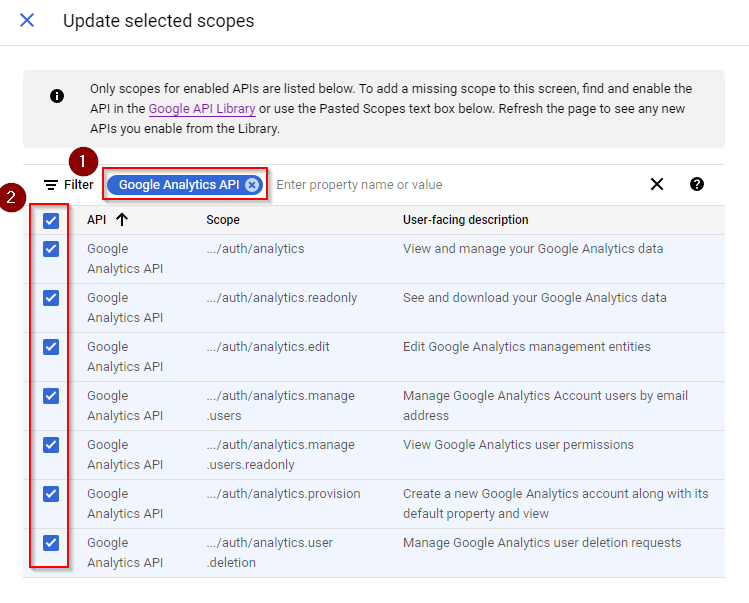Open the filter help question mark icon
Image resolution: width=749 pixels, height=603 pixels.
(x=697, y=184)
